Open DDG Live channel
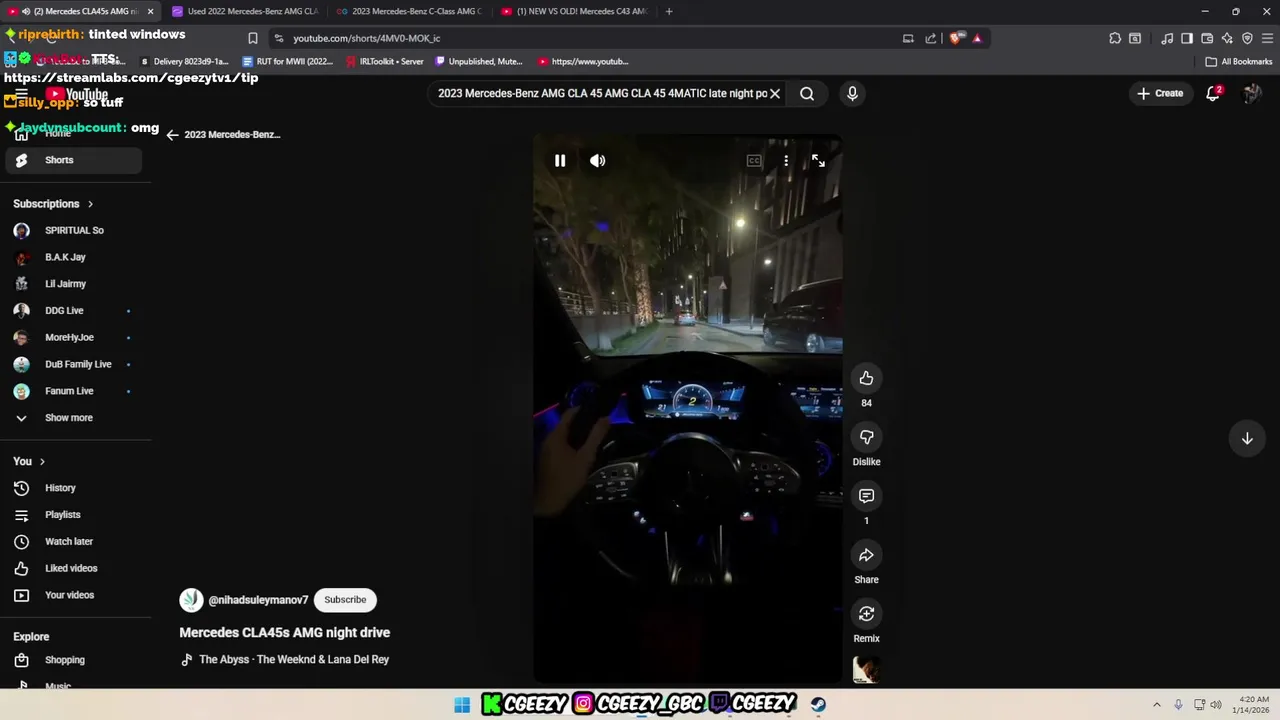The image size is (1280, 720). point(73,311)
